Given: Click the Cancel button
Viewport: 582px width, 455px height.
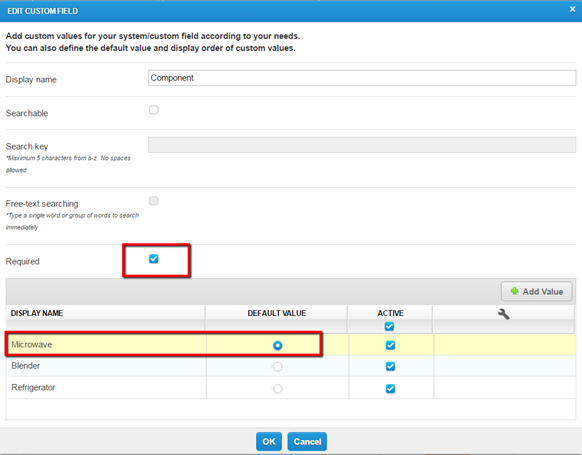Looking at the screenshot, I should point(307,442).
